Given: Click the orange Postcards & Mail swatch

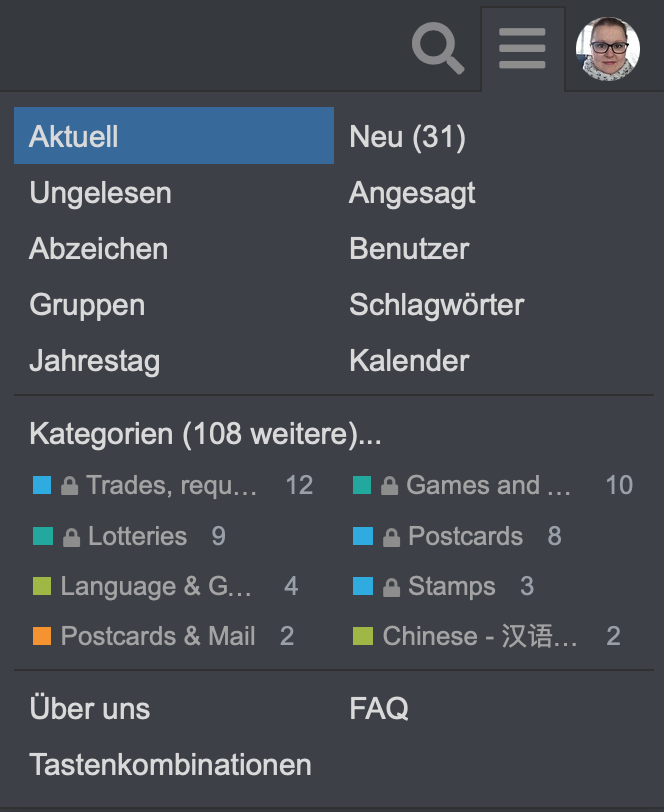Looking at the screenshot, I should click(42, 636).
